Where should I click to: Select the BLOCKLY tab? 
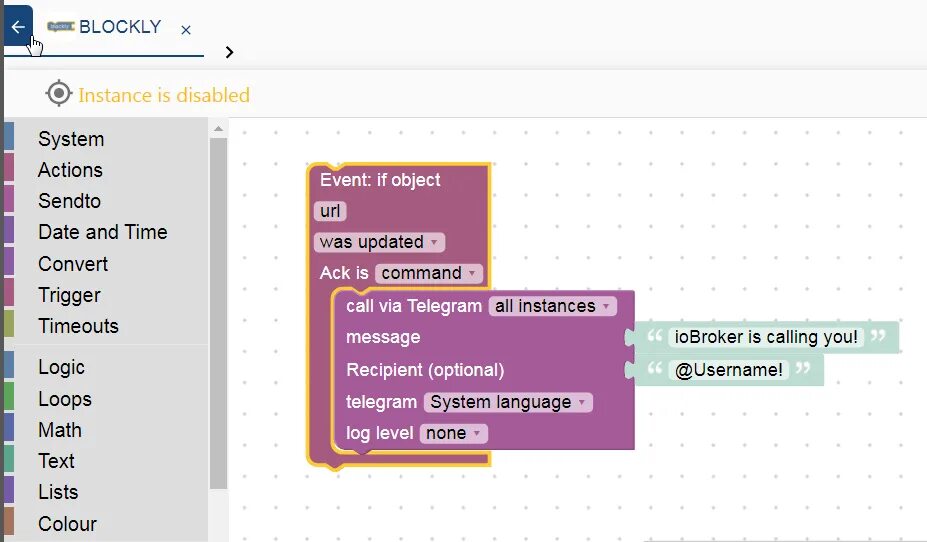(105, 27)
